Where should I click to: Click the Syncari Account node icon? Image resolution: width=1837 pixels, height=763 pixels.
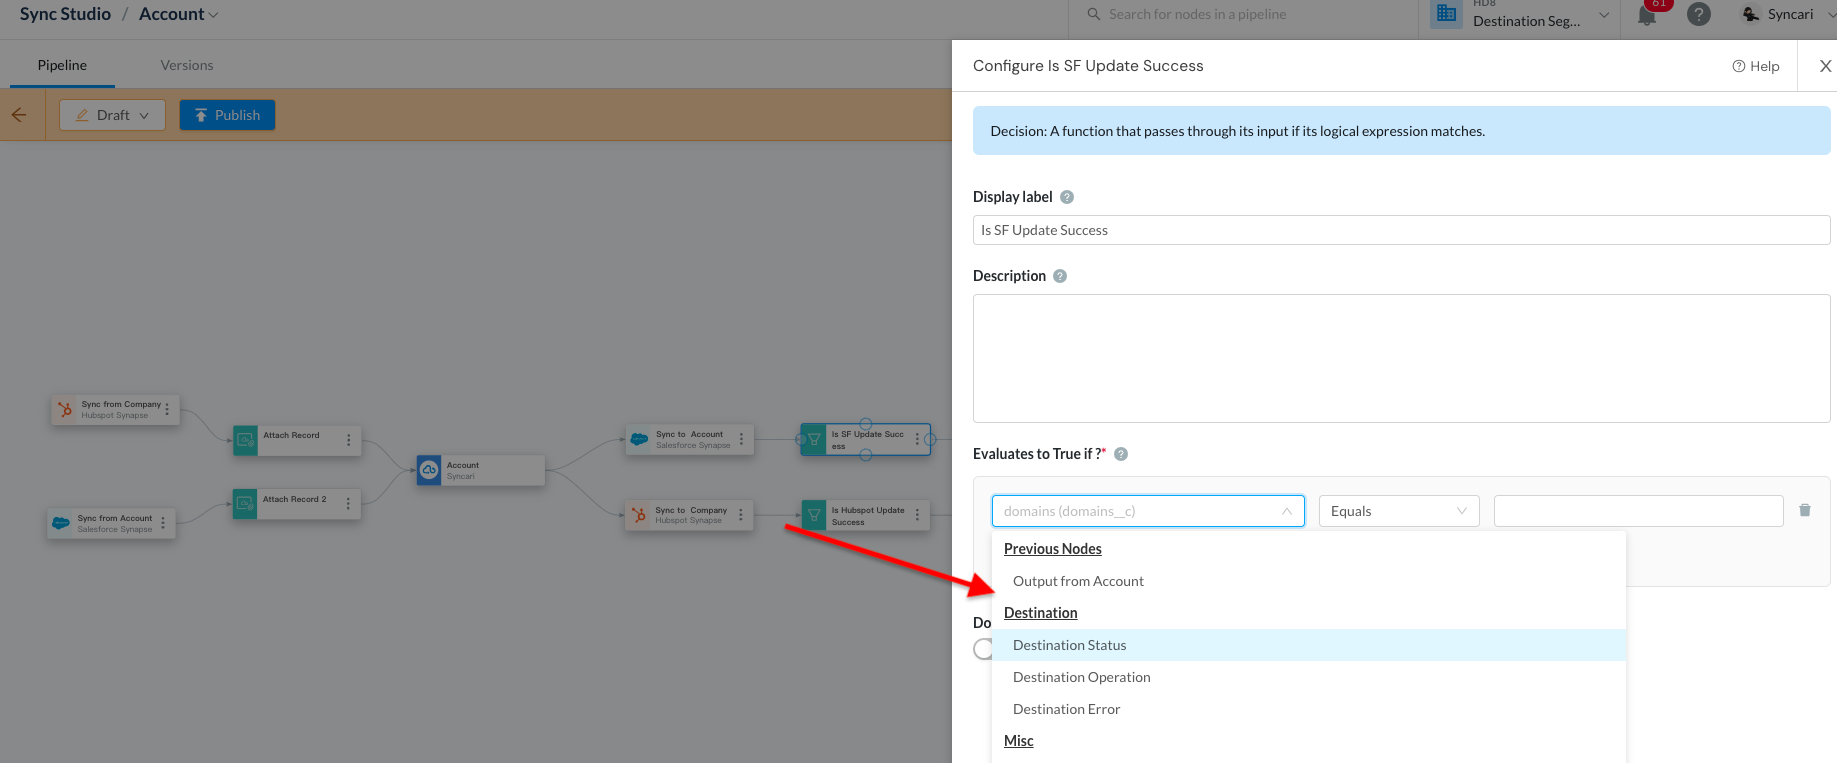pos(429,470)
